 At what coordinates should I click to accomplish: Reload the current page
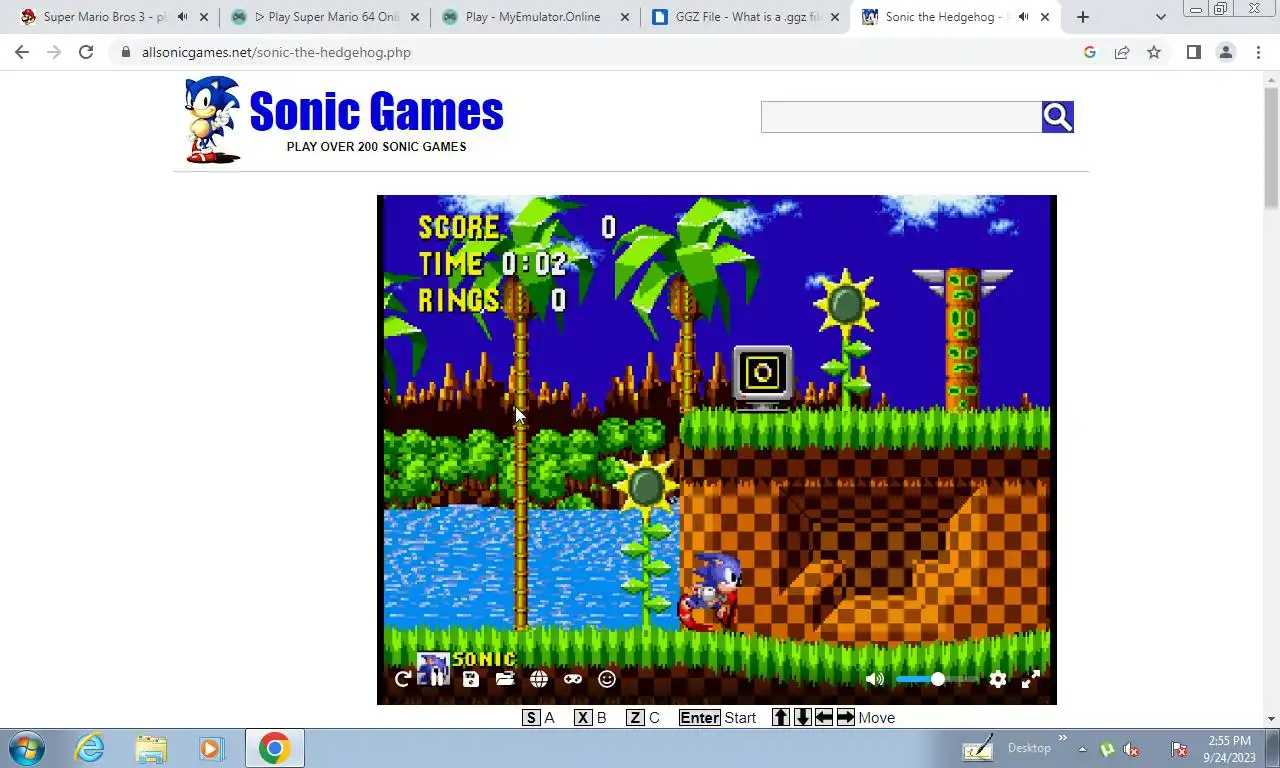click(x=86, y=52)
